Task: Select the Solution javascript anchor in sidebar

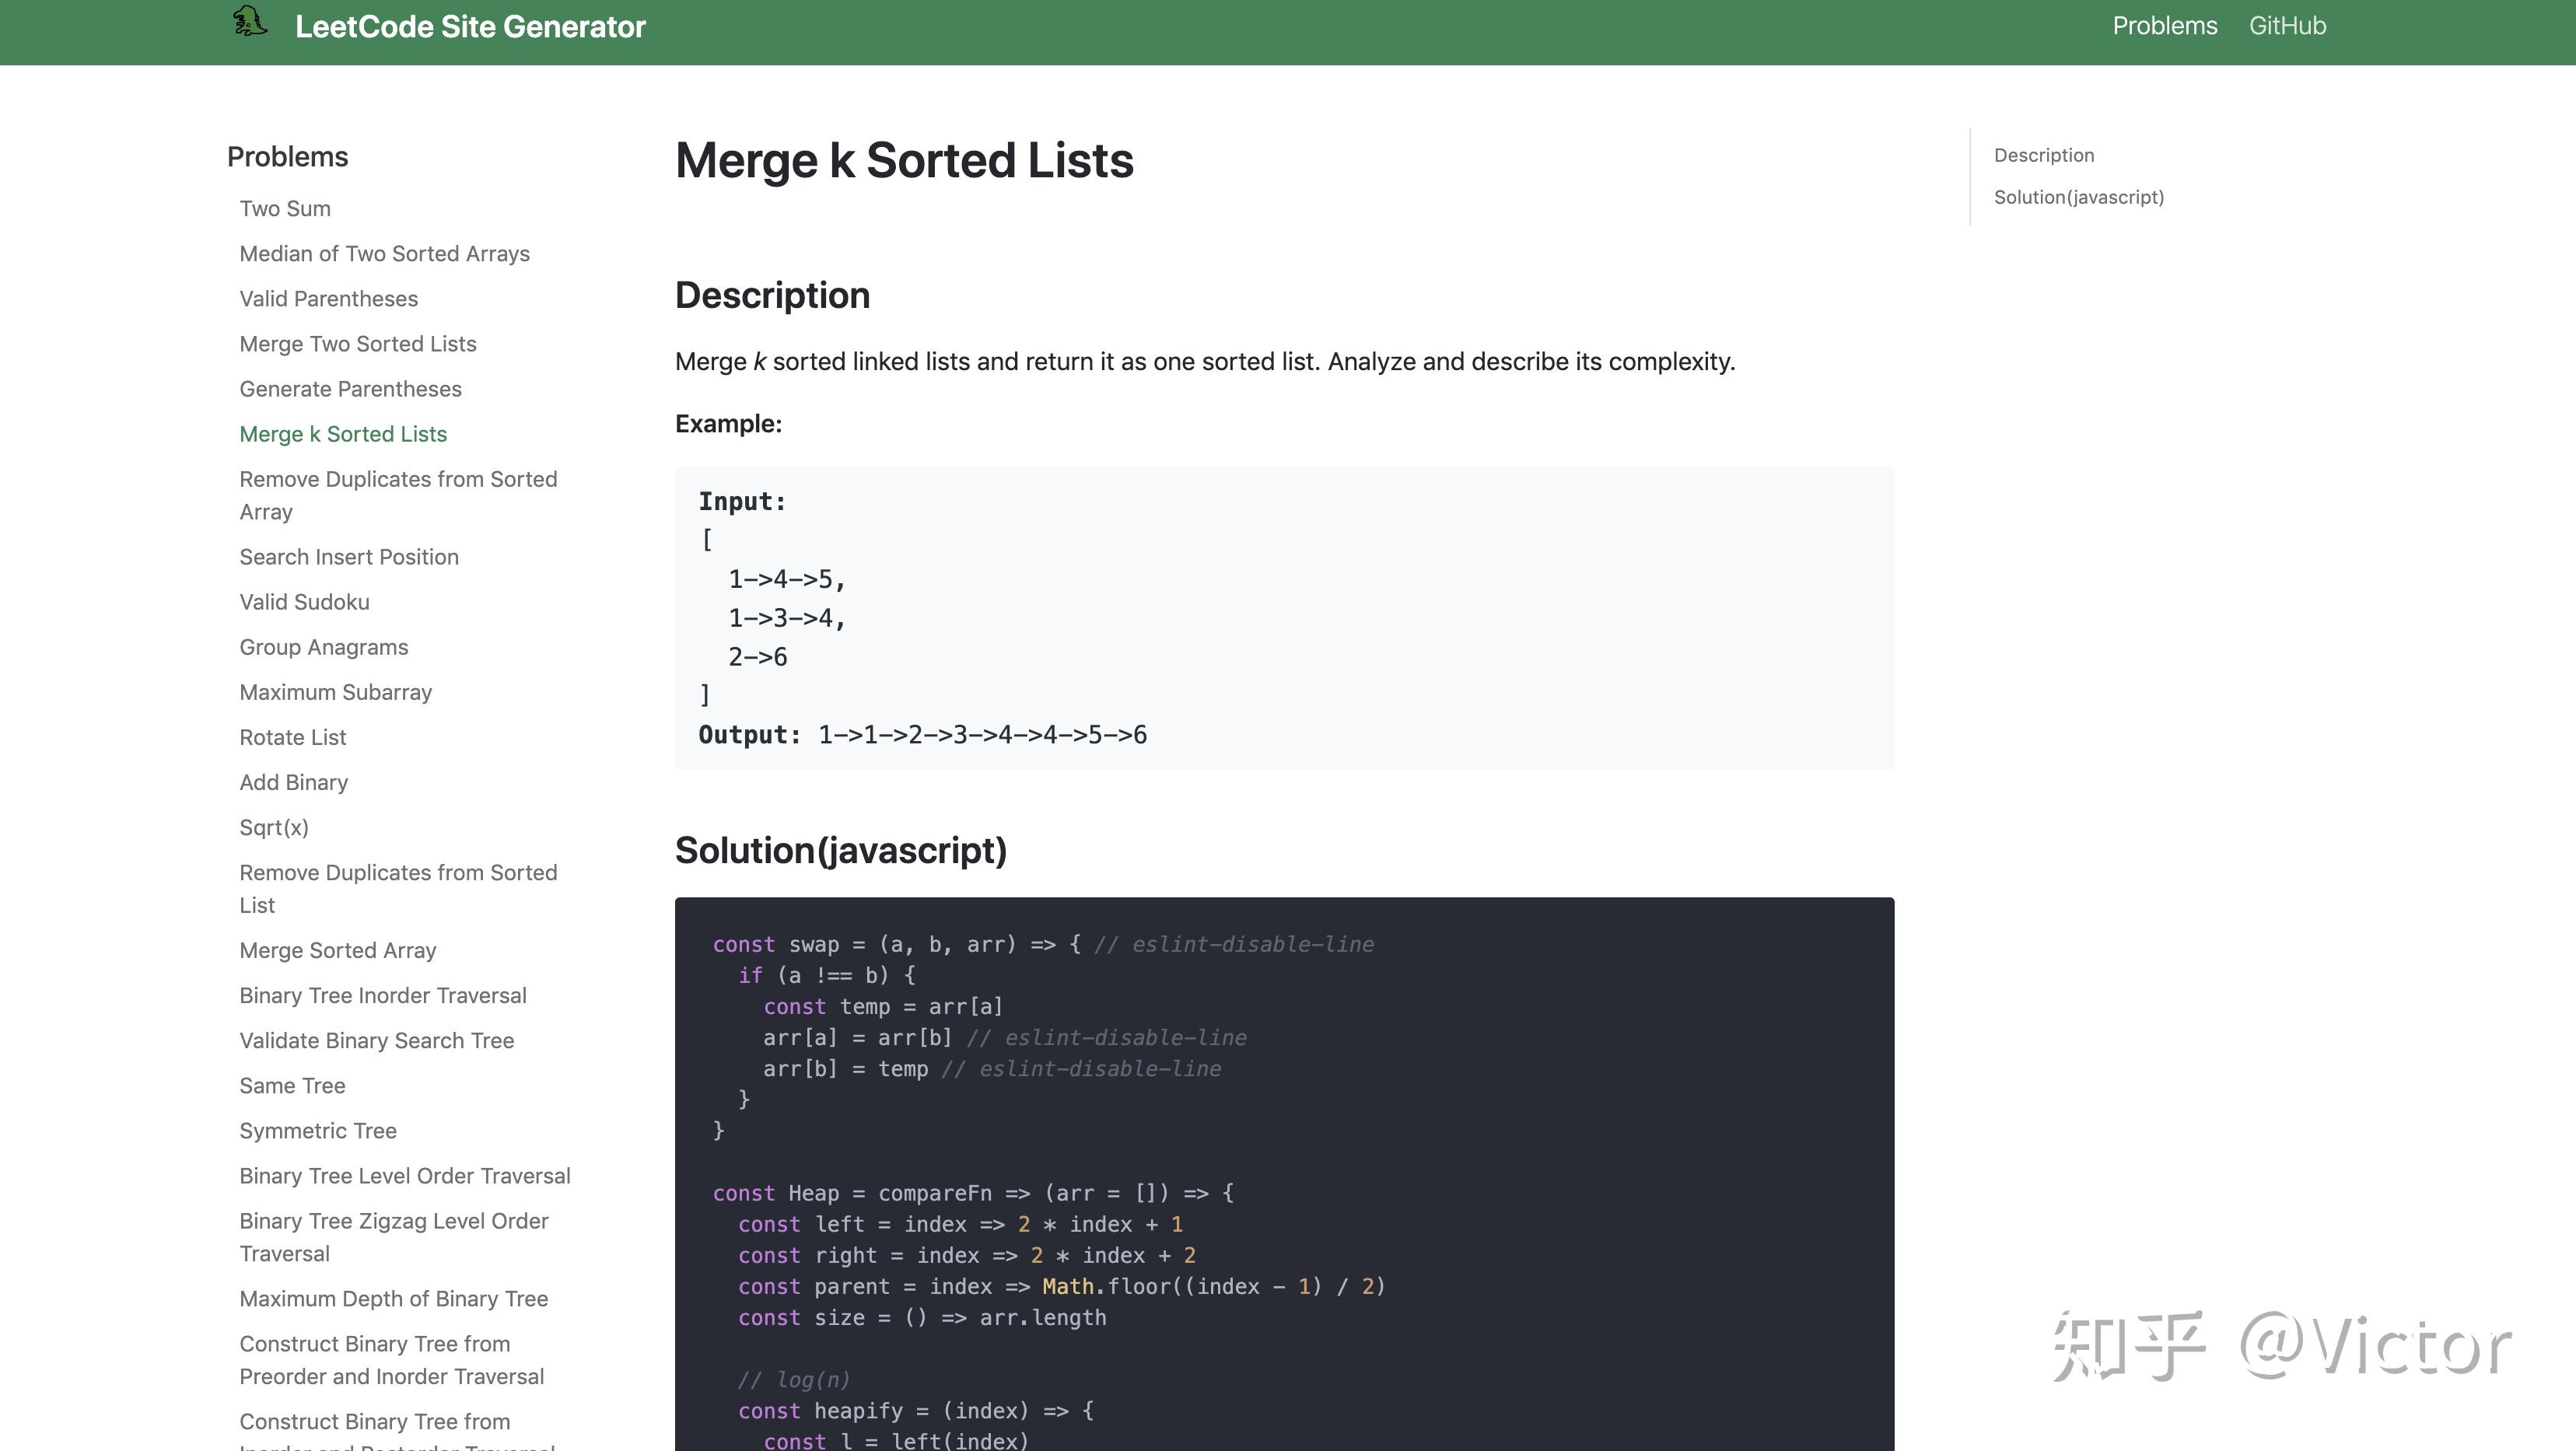Action: click(2079, 197)
